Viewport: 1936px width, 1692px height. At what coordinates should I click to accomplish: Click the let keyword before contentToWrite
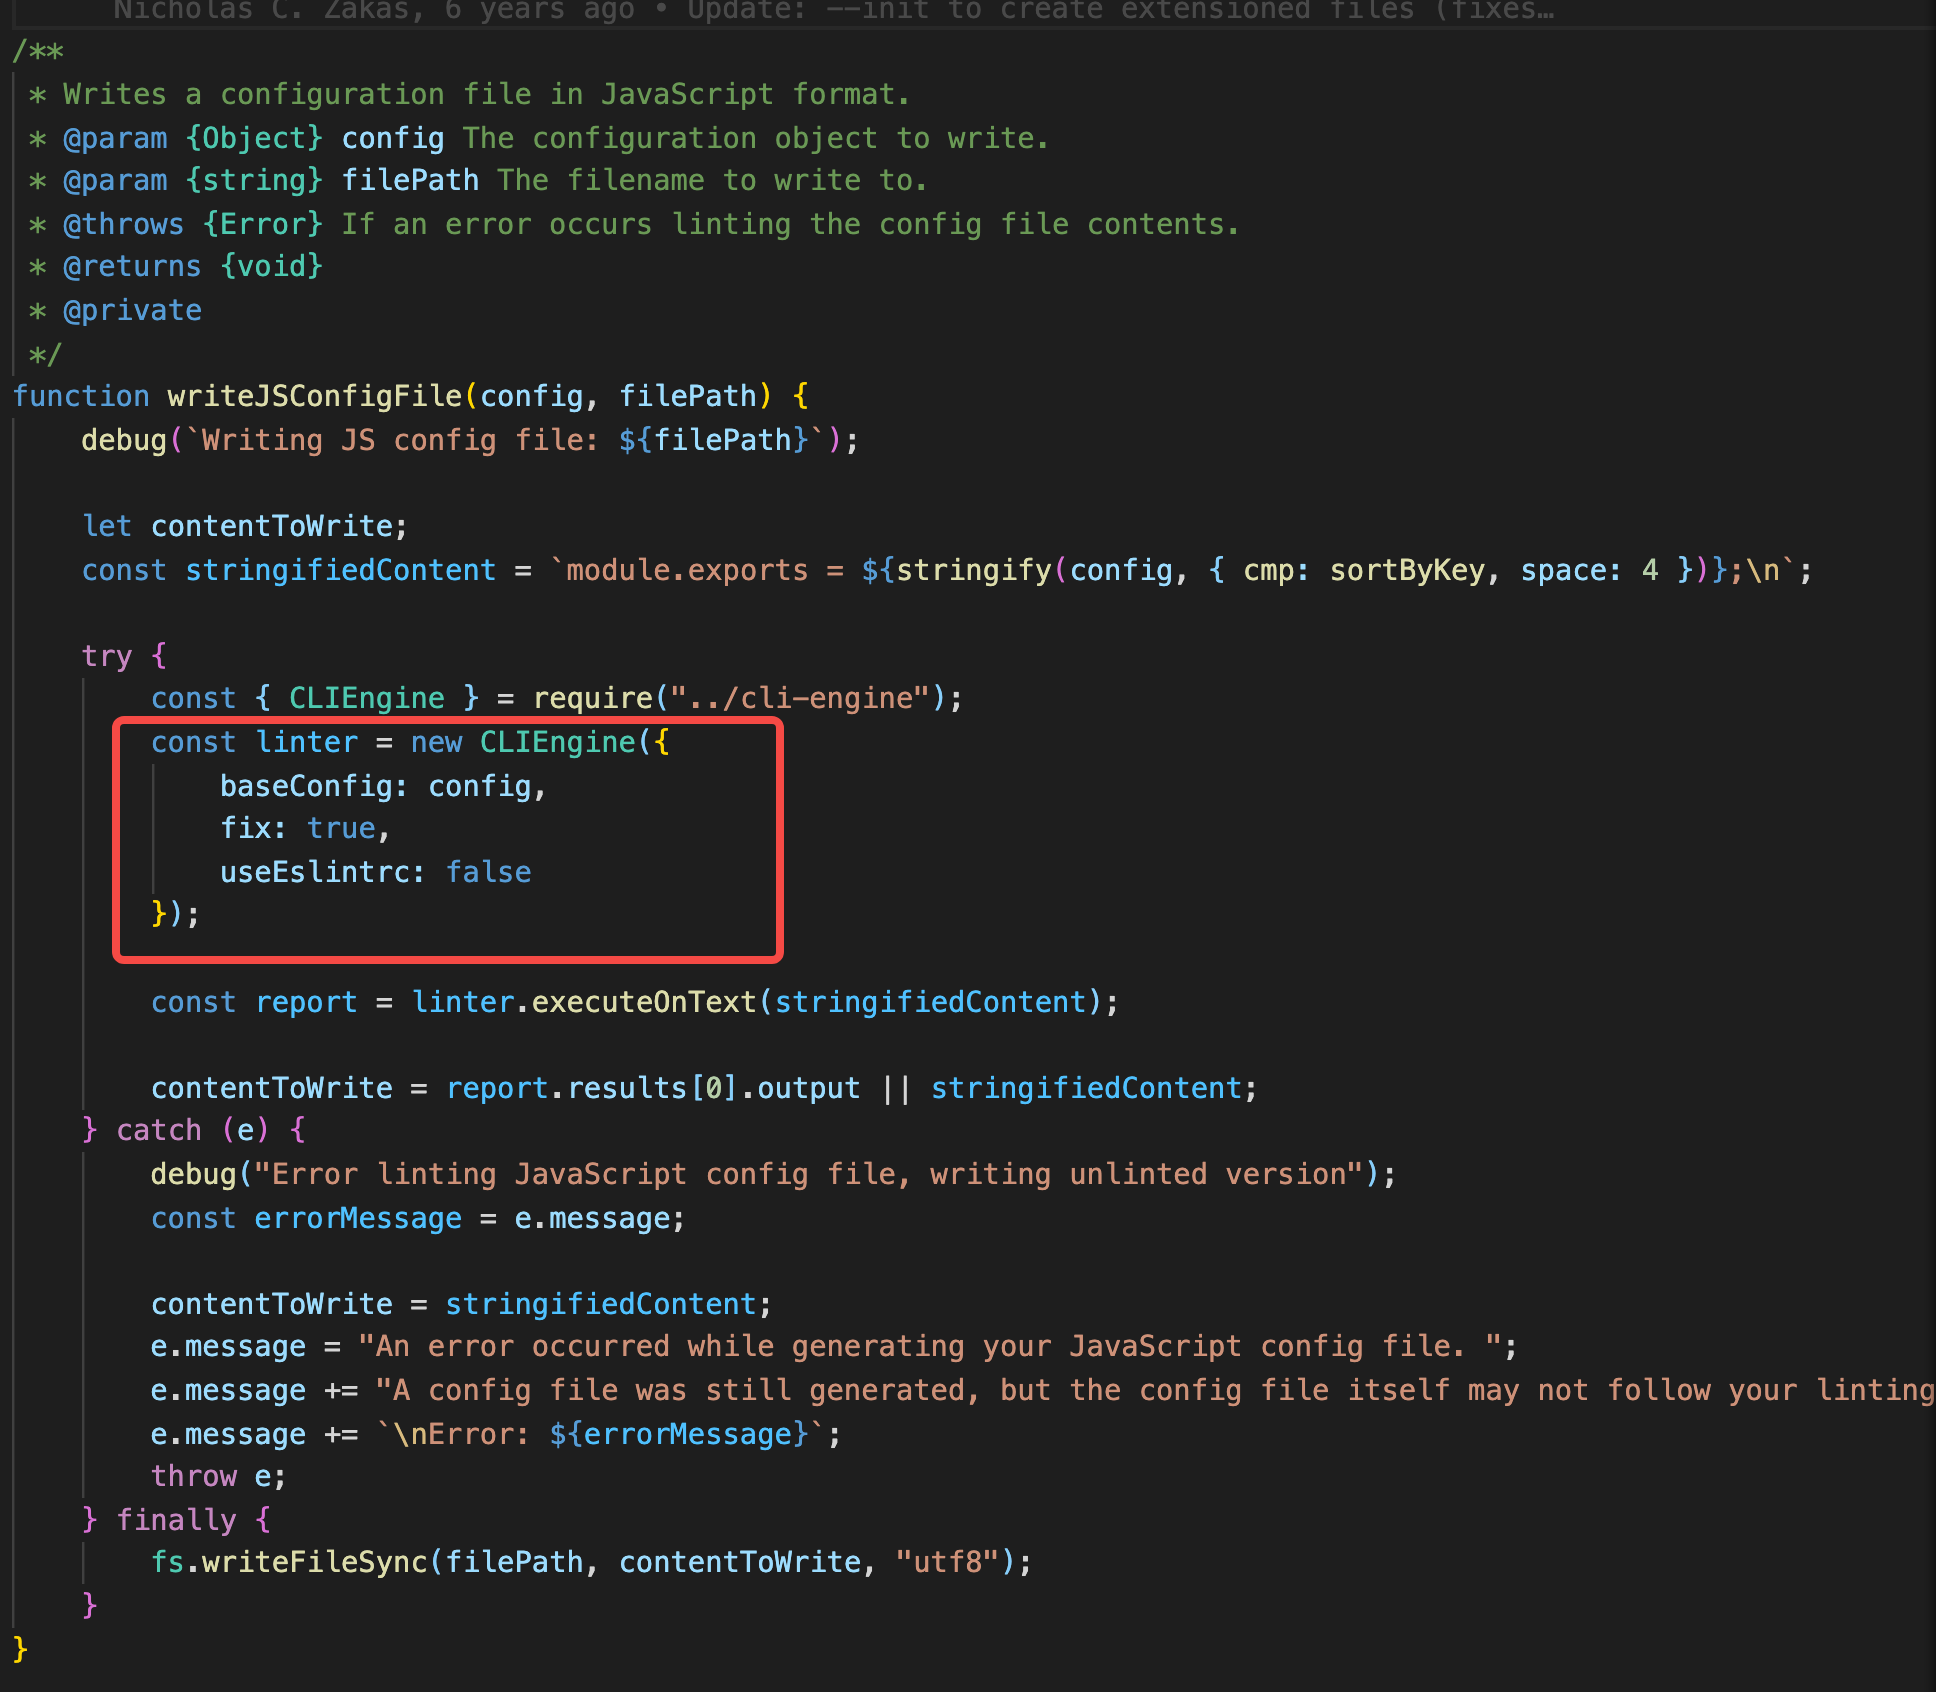tap(106, 526)
